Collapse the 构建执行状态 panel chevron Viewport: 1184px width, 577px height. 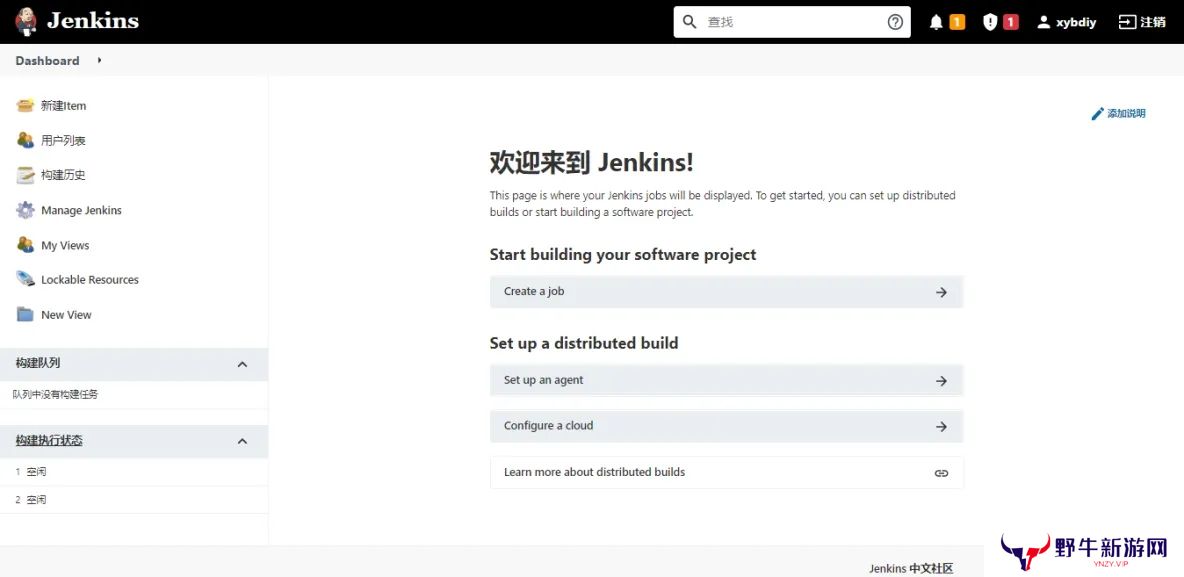(x=242, y=441)
